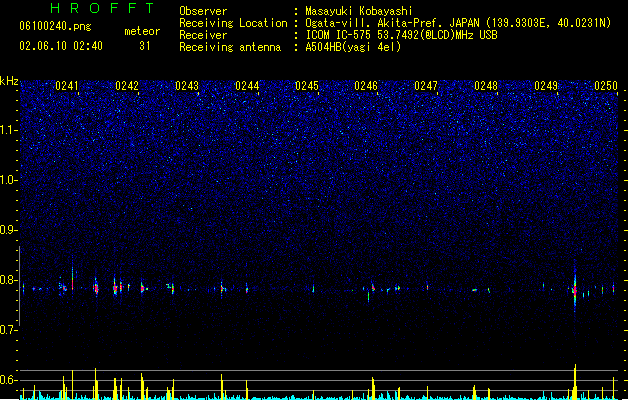Click the Receiving Location label

point(233,23)
